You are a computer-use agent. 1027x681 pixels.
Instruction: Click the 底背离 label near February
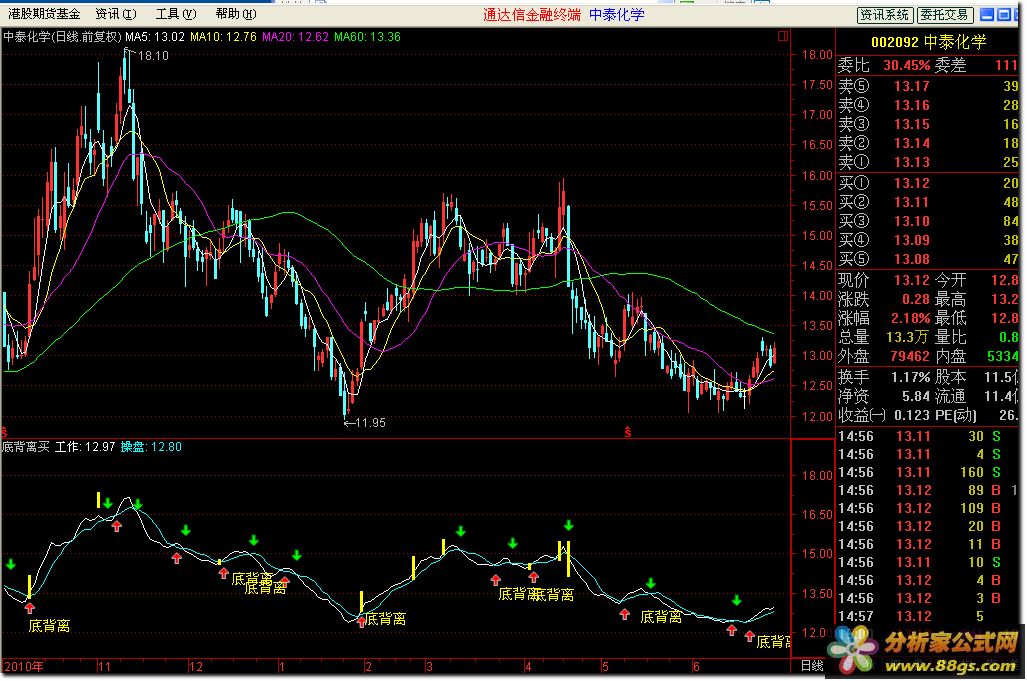pos(385,619)
